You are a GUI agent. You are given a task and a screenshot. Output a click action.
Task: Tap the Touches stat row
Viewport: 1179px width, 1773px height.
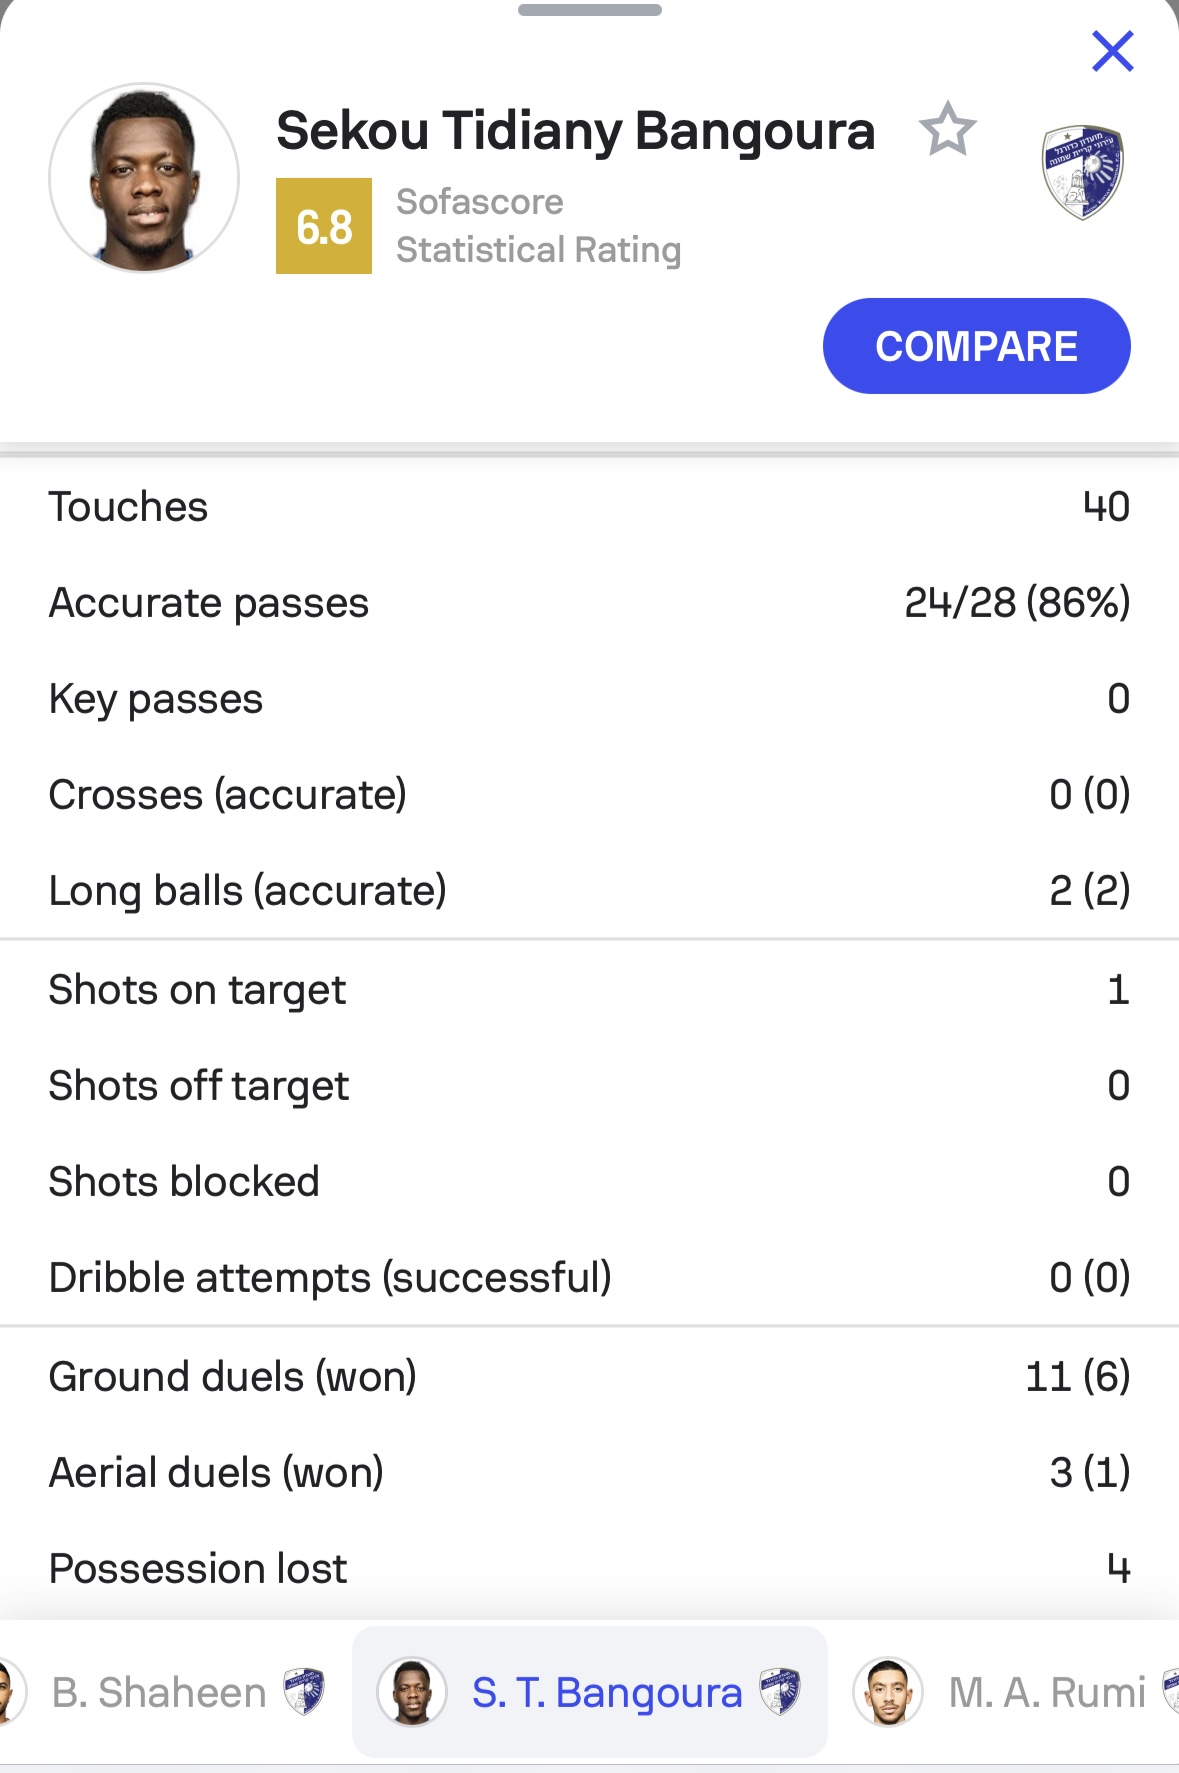590,507
